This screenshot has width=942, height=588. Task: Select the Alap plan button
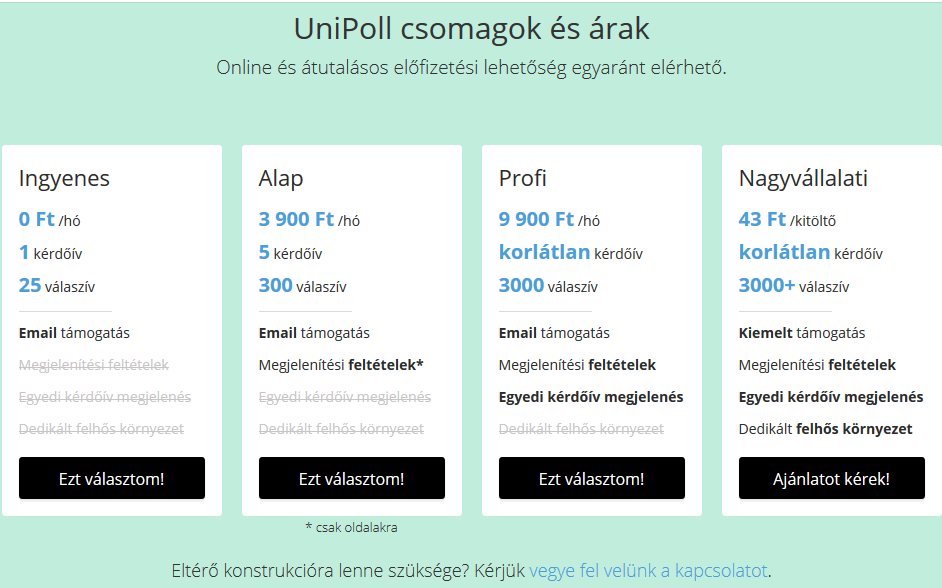click(x=351, y=478)
